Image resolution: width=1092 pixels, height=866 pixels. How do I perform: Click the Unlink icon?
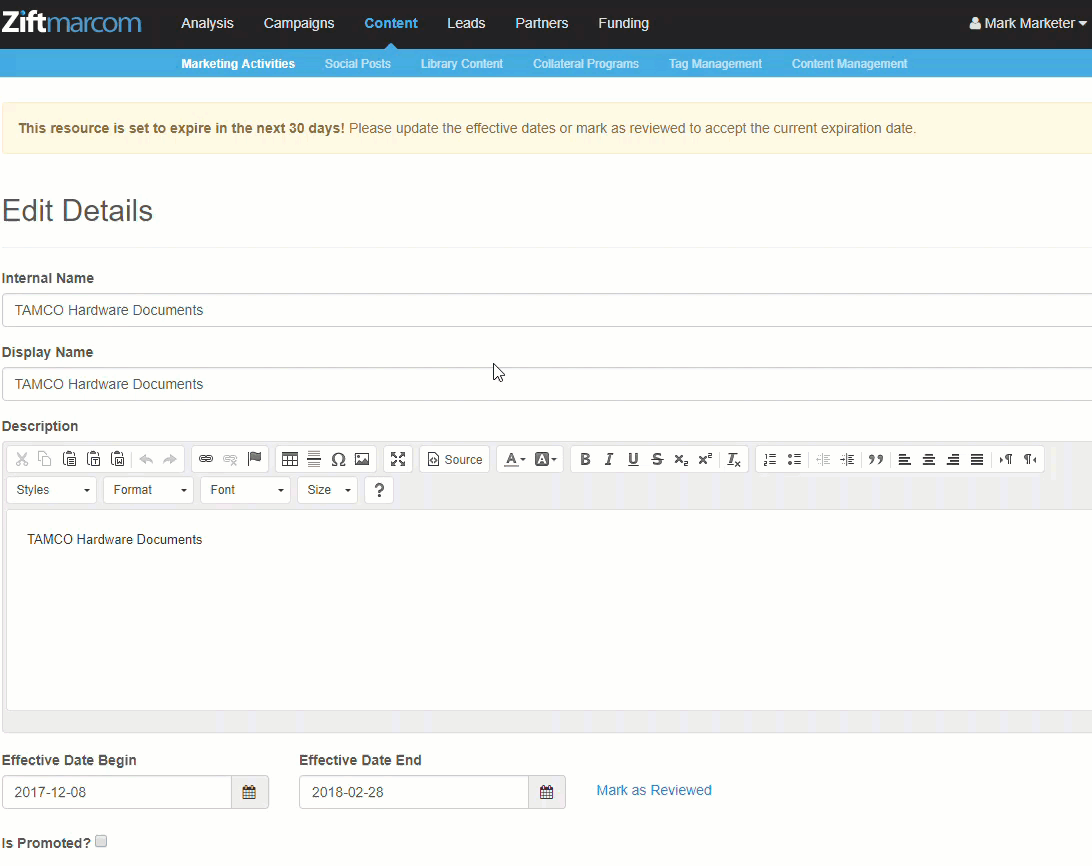230,459
